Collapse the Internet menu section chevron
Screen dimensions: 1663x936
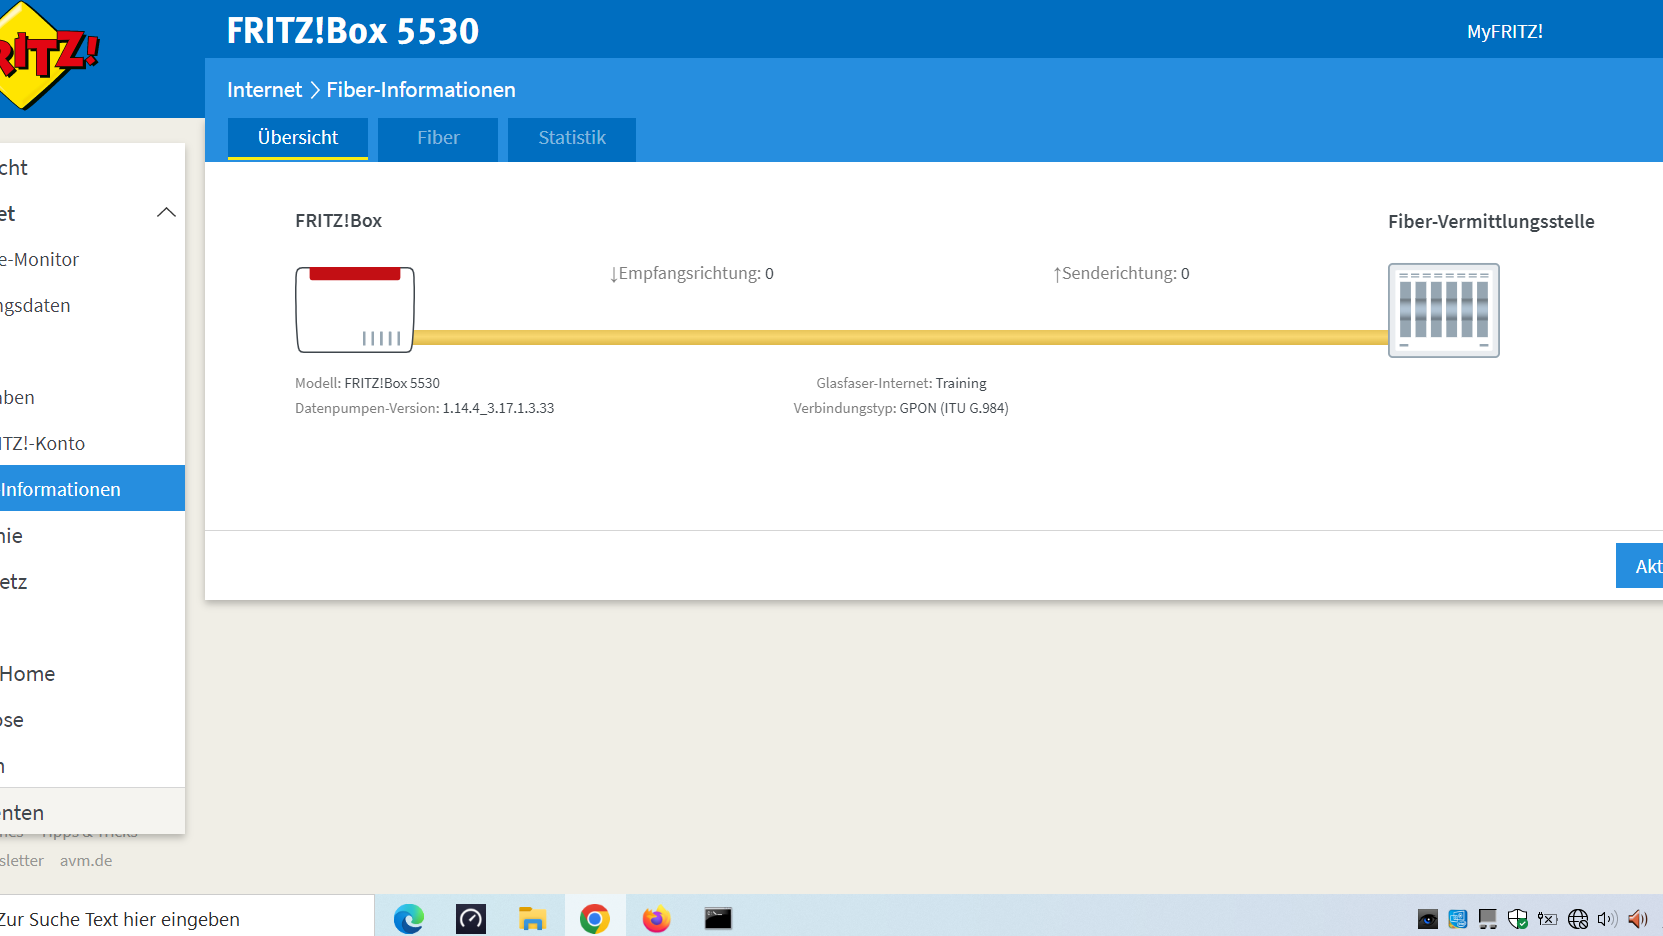[166, 213]
